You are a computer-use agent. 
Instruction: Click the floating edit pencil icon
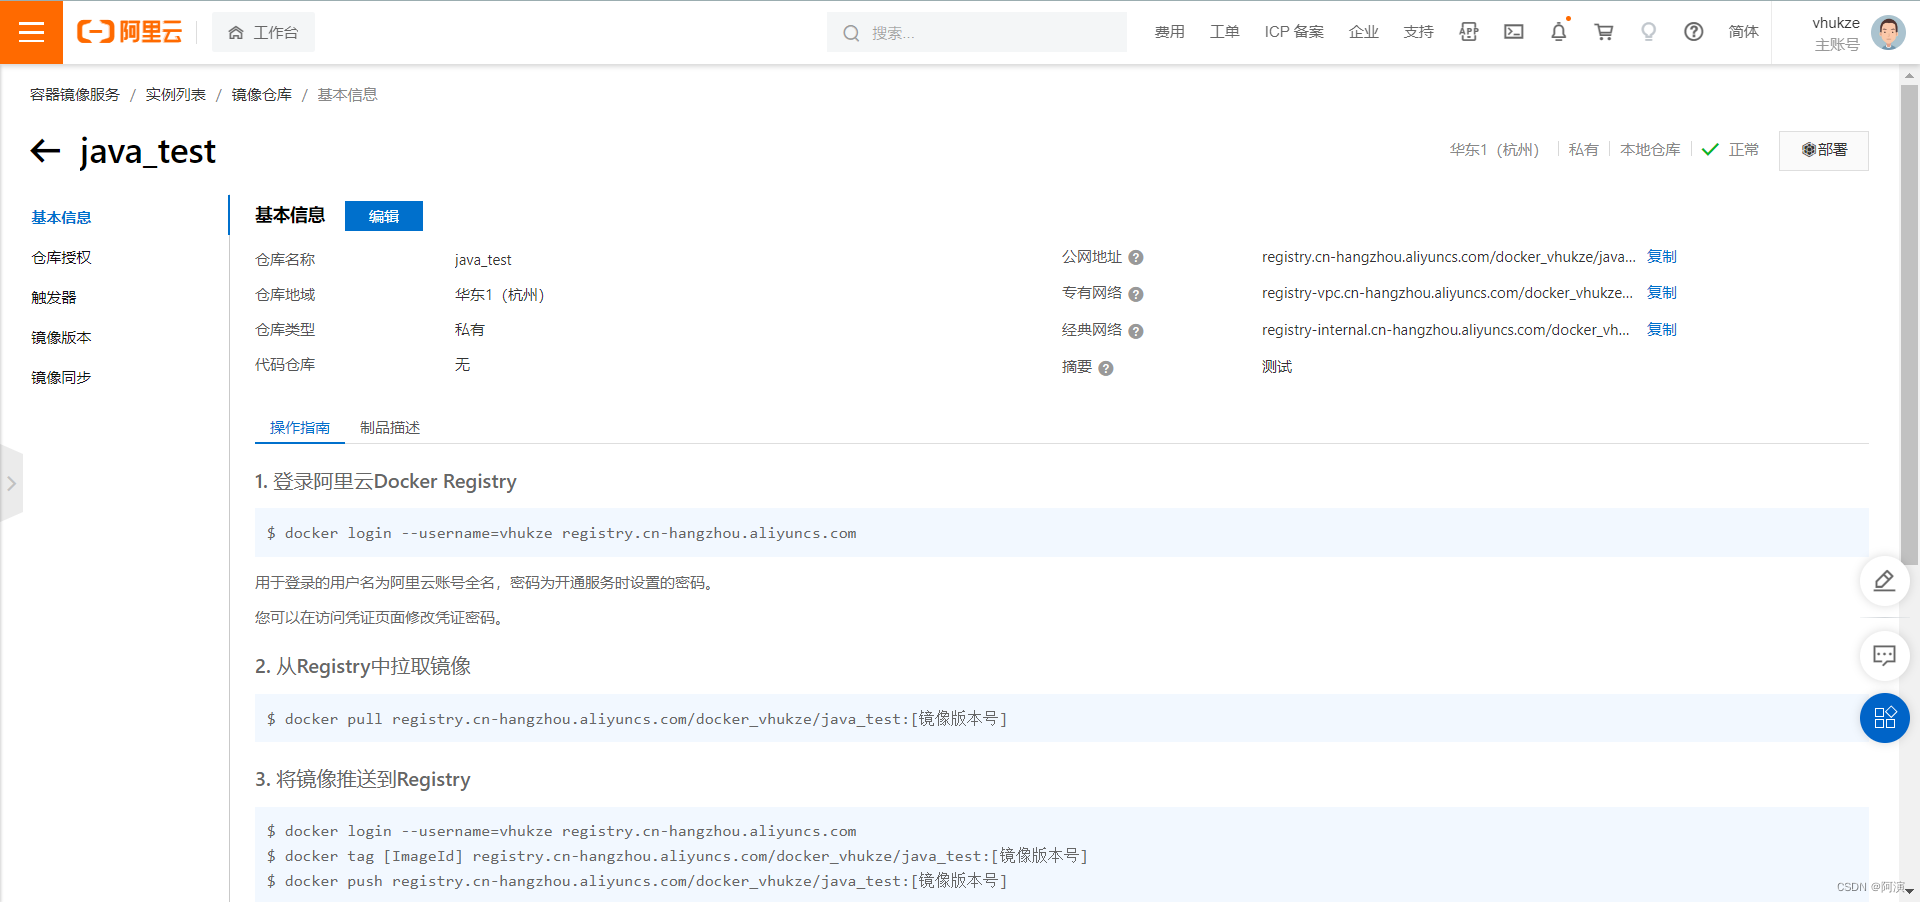click(1885, 581)
